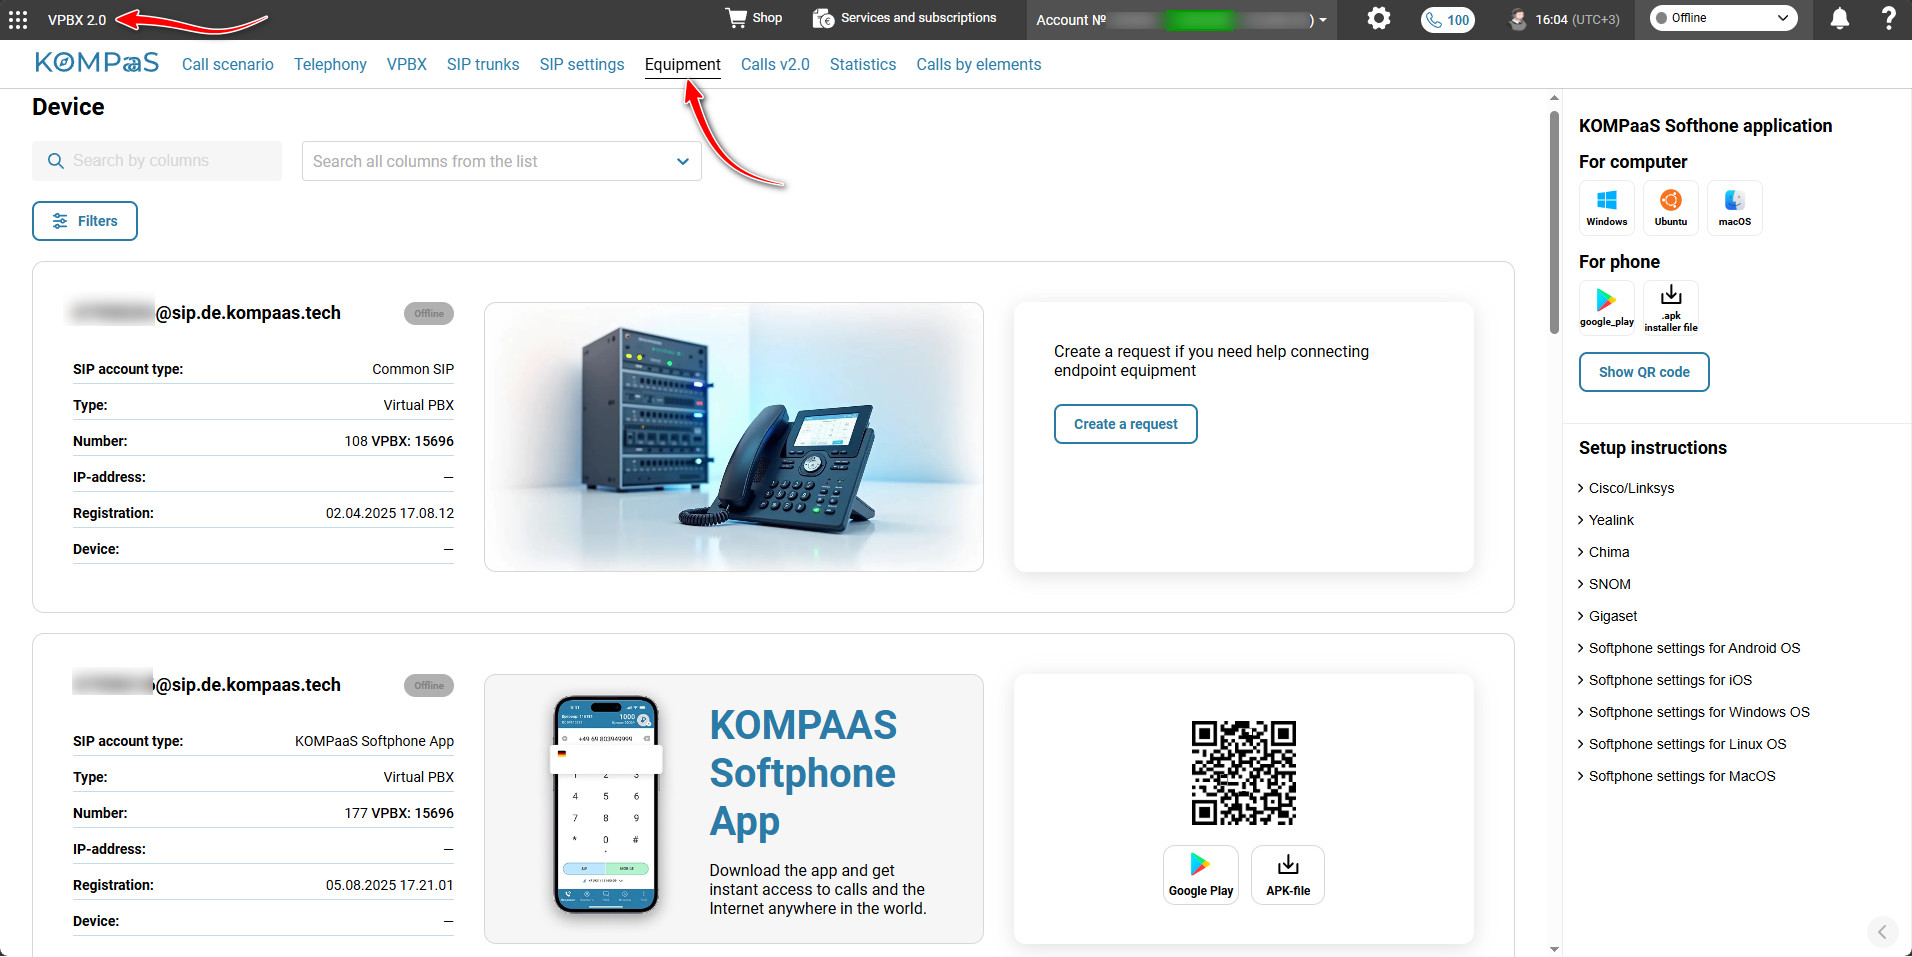Click registration date 05.08.2025 17.21.01
This screenshot has width=1912, height=957.
tap(390, 885)
